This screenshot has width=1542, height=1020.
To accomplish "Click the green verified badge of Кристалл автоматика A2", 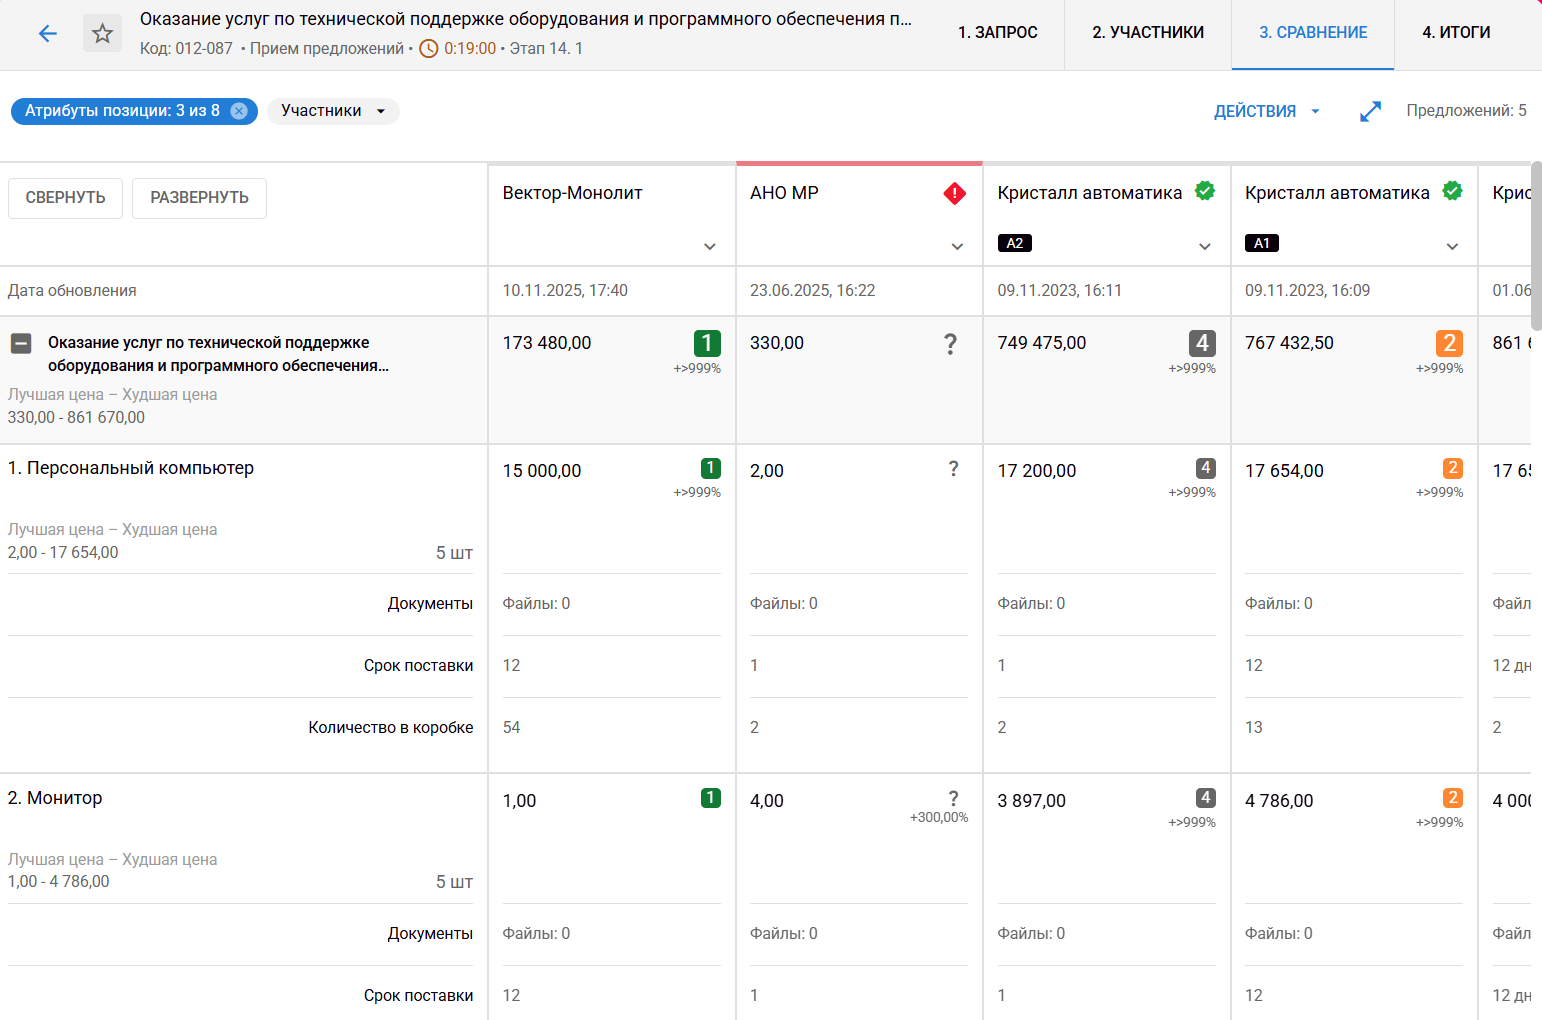I will coord(1205,191).
